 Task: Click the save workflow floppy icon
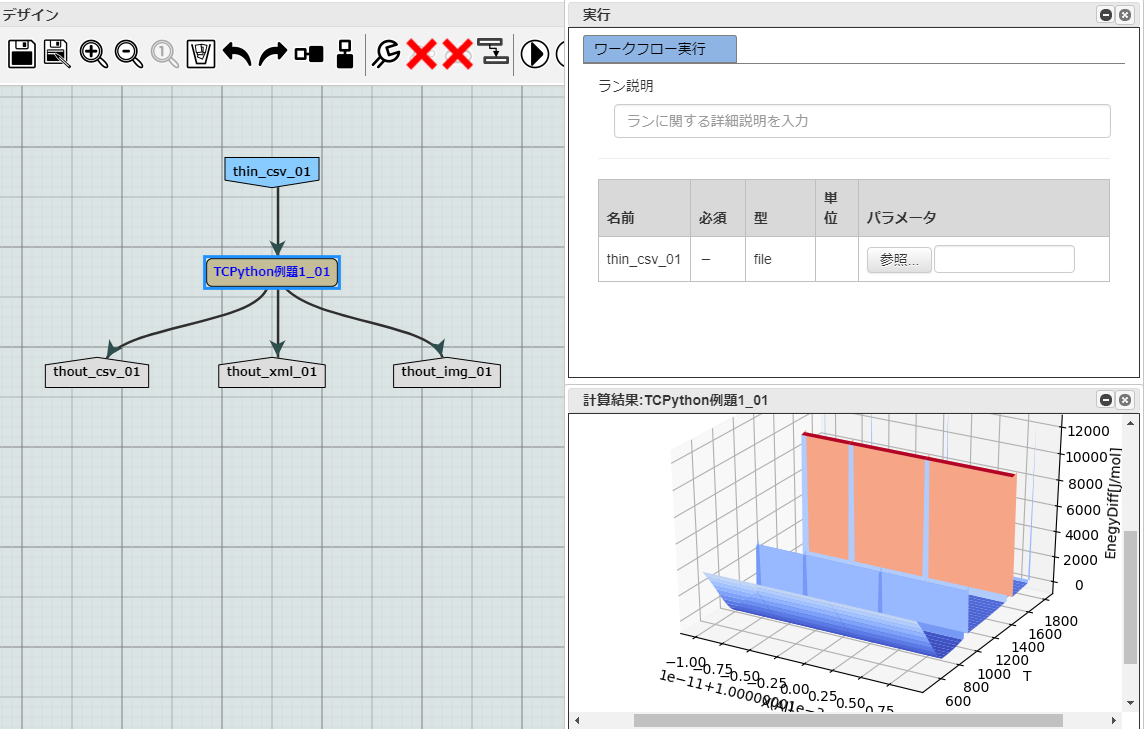click(x=22, y=53)
